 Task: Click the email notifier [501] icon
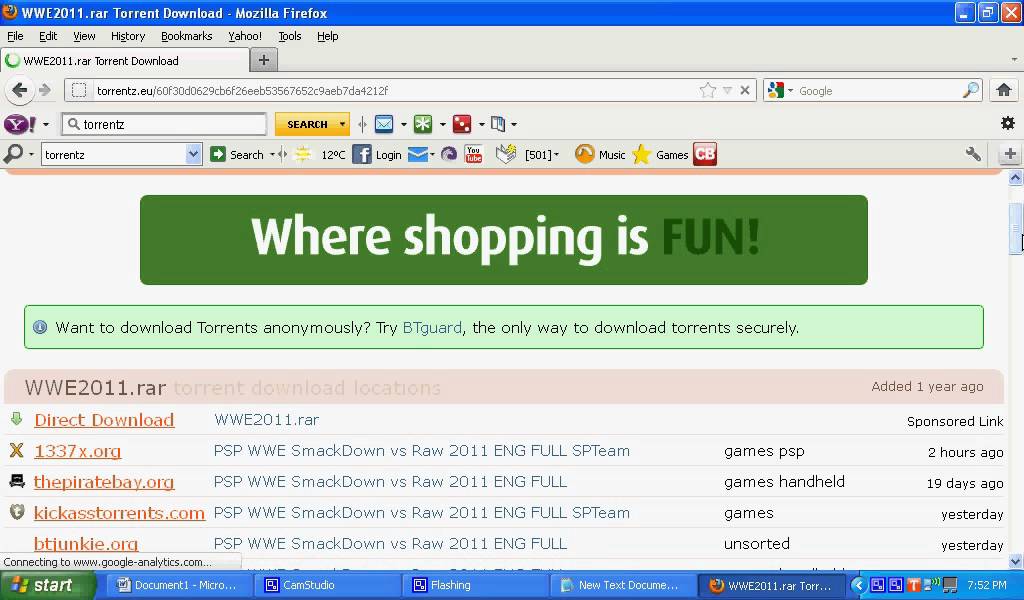point(506,154)
